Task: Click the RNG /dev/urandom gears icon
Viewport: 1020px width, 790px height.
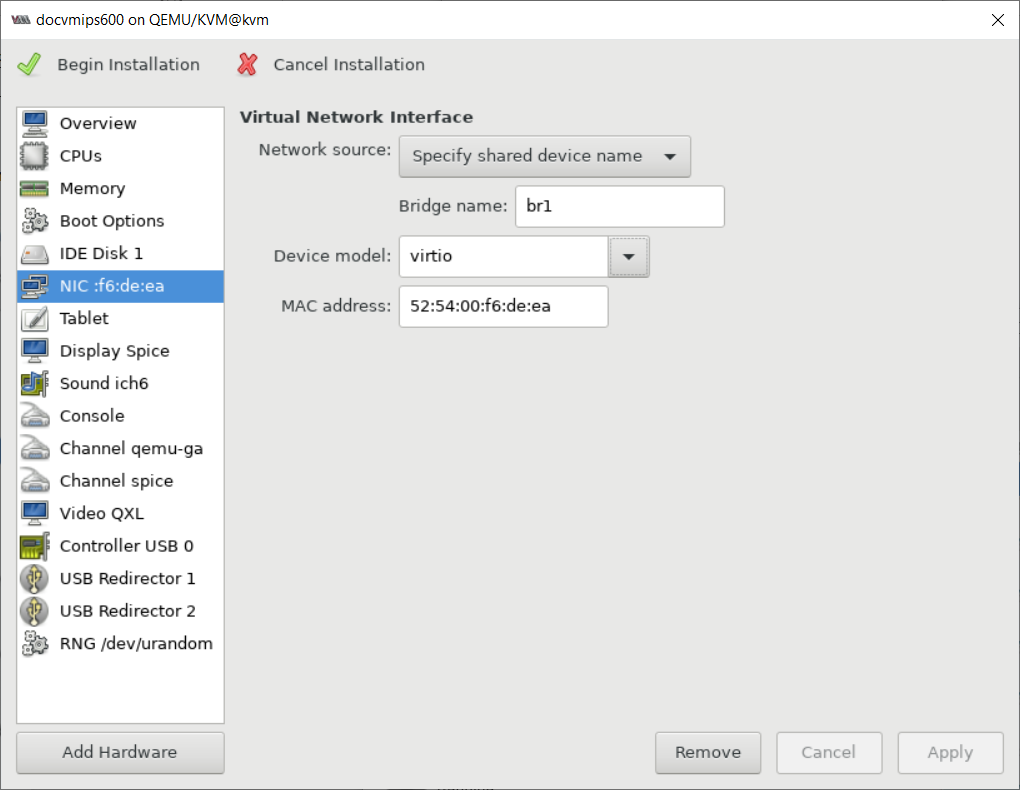Action: coord(34,644)
